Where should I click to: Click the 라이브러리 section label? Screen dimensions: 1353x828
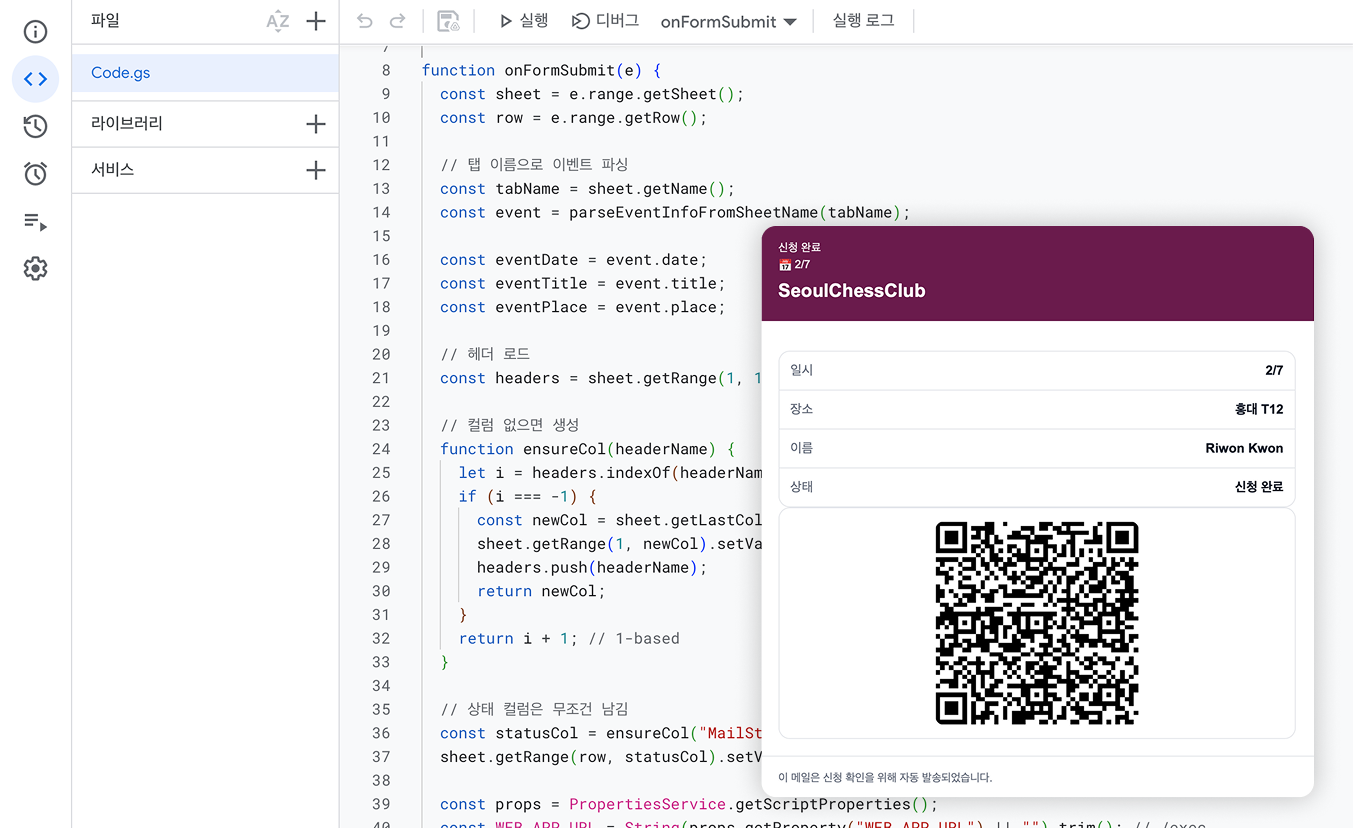(x=127, y=124)
